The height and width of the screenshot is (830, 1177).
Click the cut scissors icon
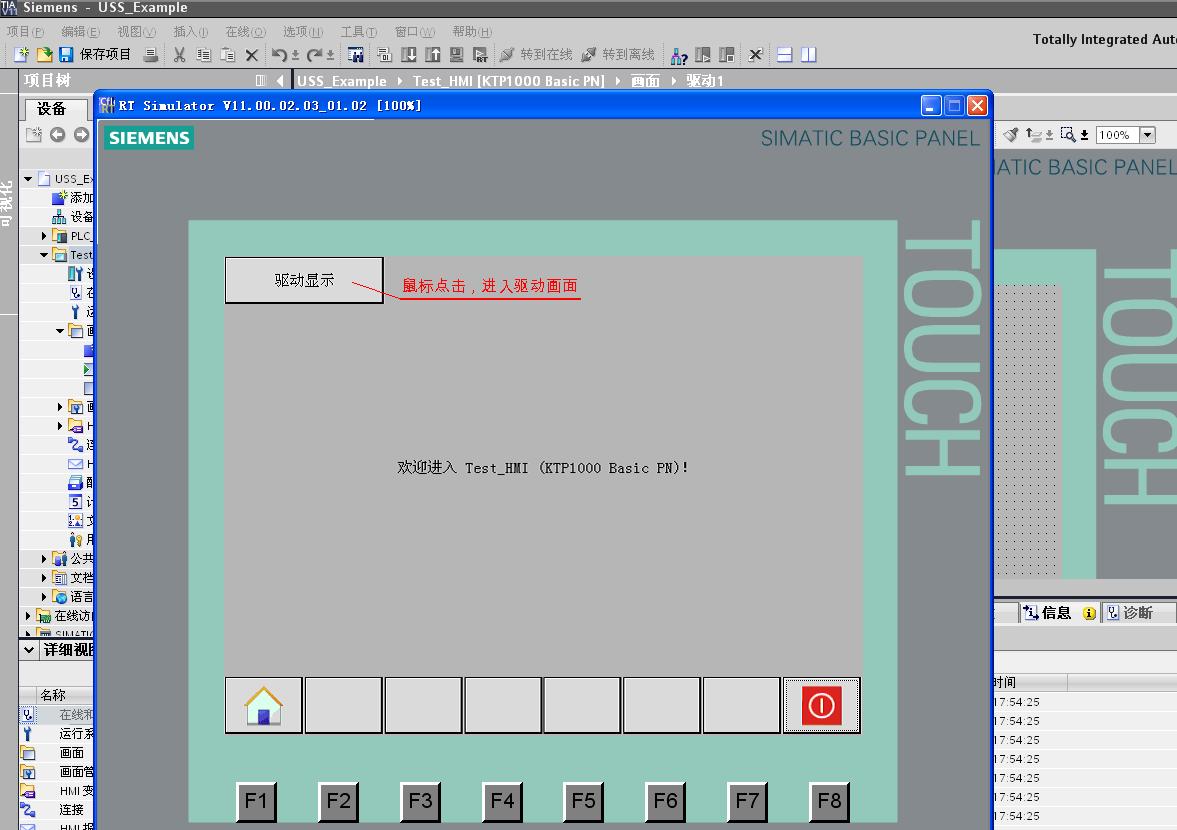click(x=179, y=54)
